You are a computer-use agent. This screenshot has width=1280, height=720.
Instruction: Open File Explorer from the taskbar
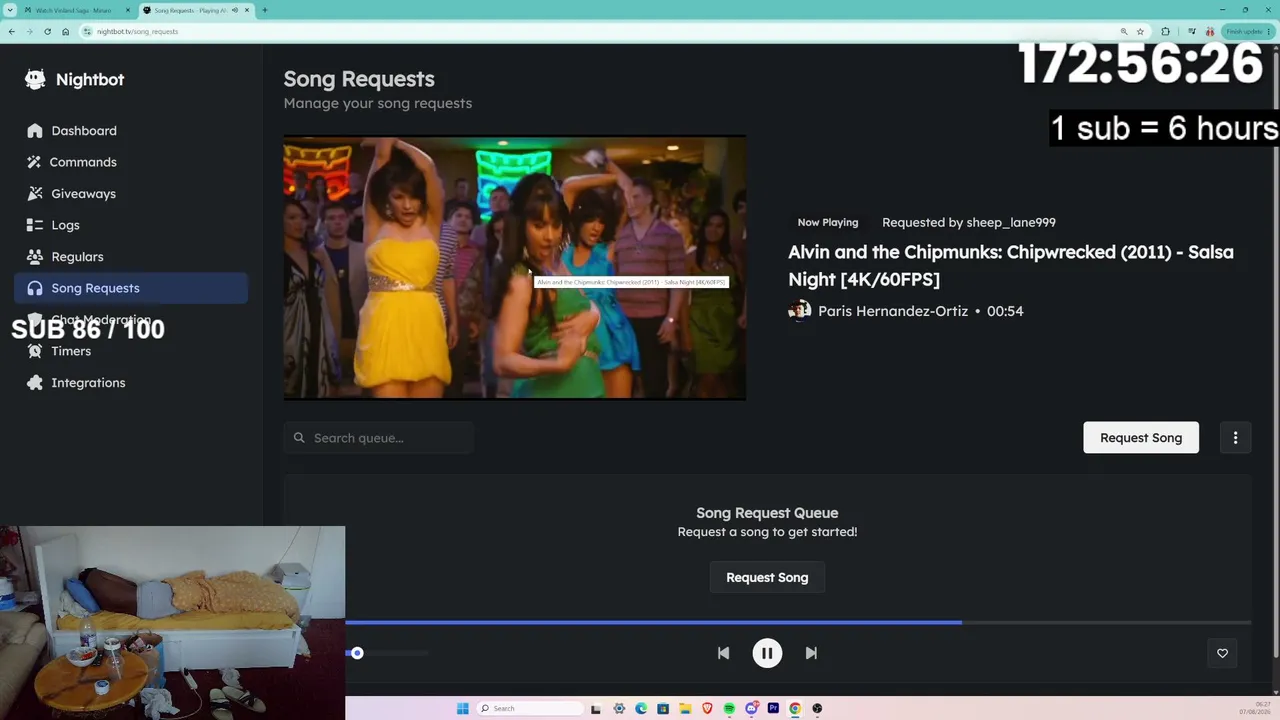coord(685,708)
